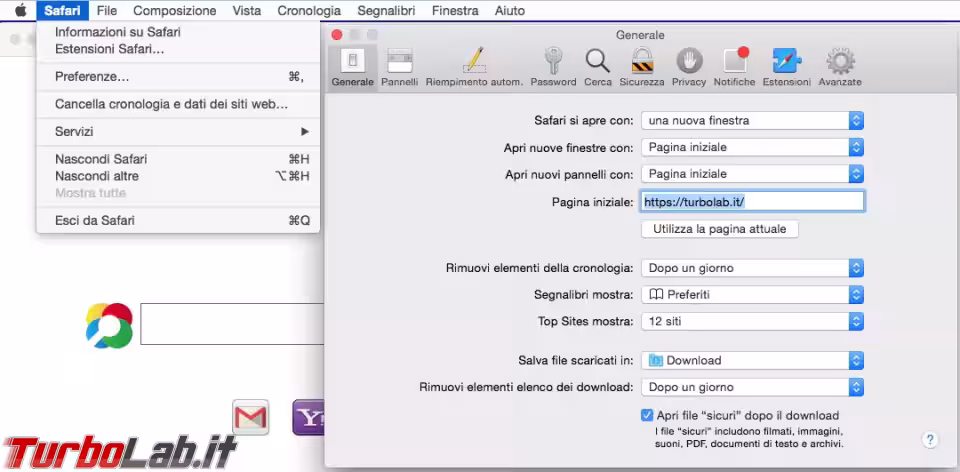Screen dimensions: 960x472
Task: Open the Cerca preferences pane
Action: coord(598,66)
